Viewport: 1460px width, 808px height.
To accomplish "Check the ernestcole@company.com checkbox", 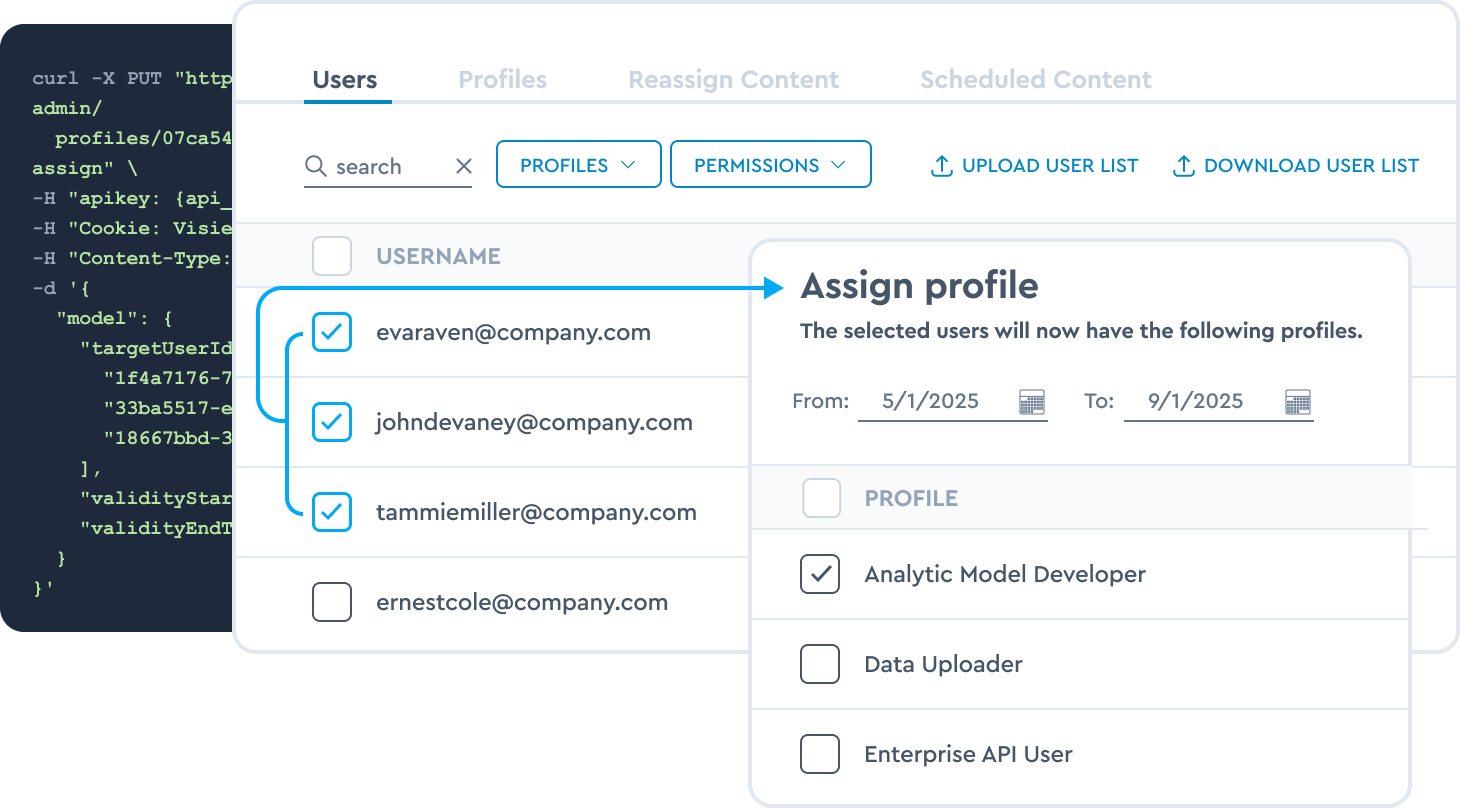I will click(x=332, y=602).
